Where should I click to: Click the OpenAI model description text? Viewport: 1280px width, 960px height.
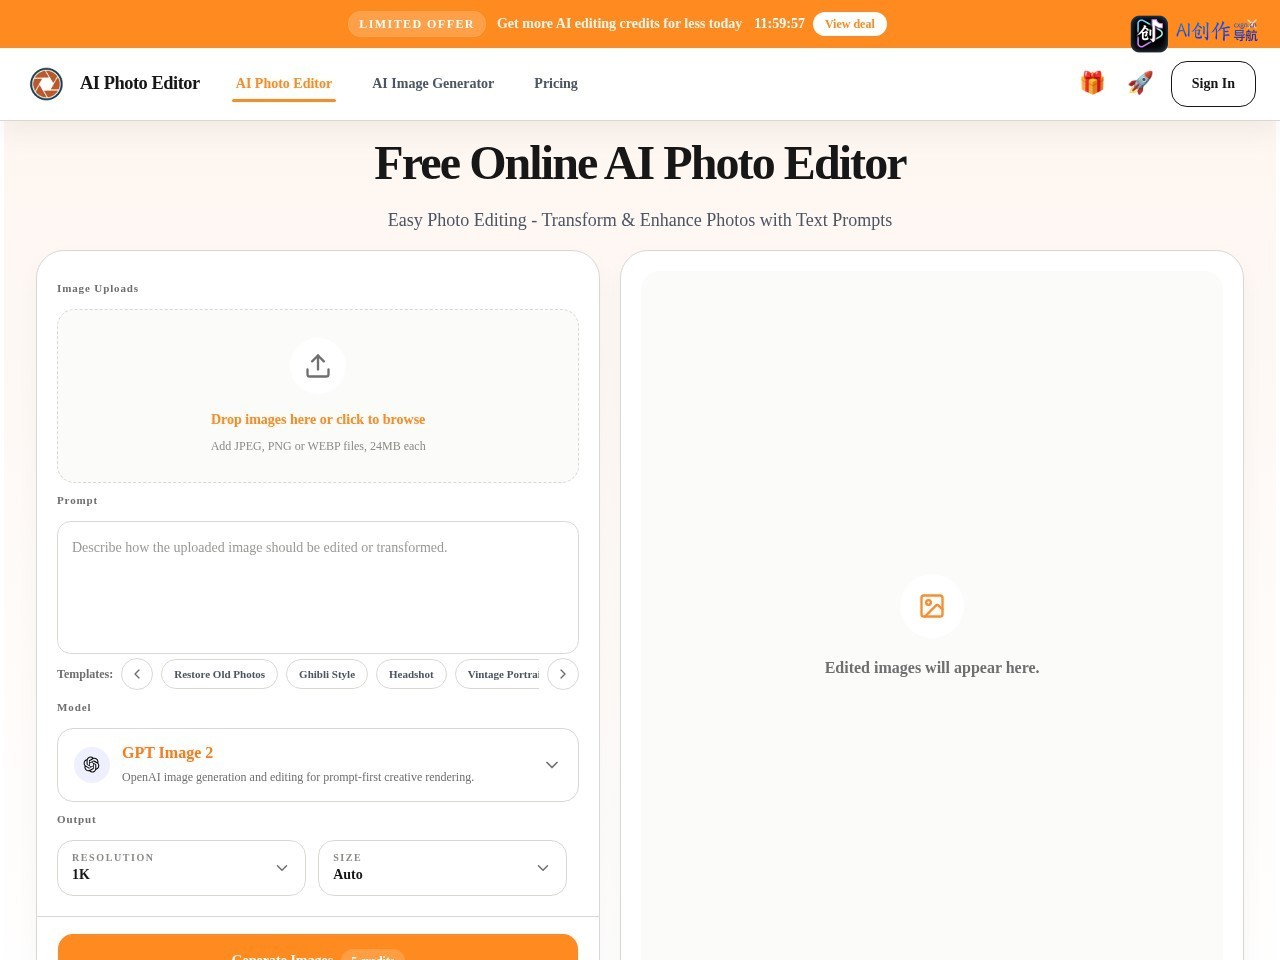click(x=298, y=777)
